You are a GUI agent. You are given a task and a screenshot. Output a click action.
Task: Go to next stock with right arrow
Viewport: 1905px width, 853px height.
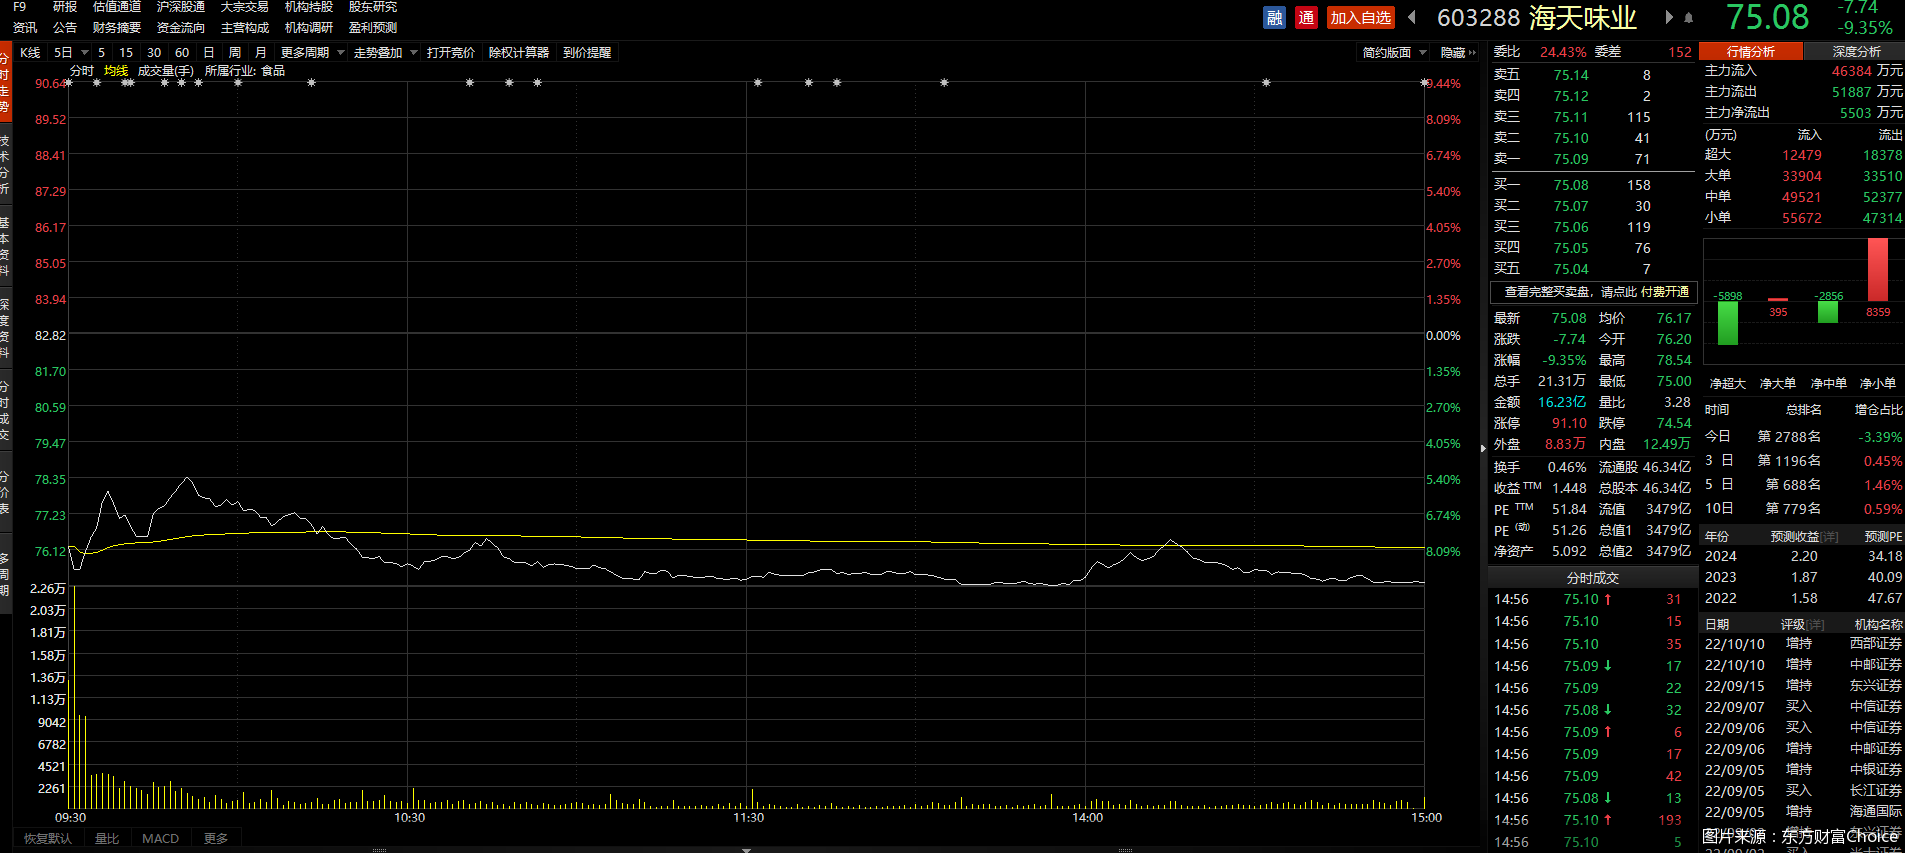point(1668,17)
